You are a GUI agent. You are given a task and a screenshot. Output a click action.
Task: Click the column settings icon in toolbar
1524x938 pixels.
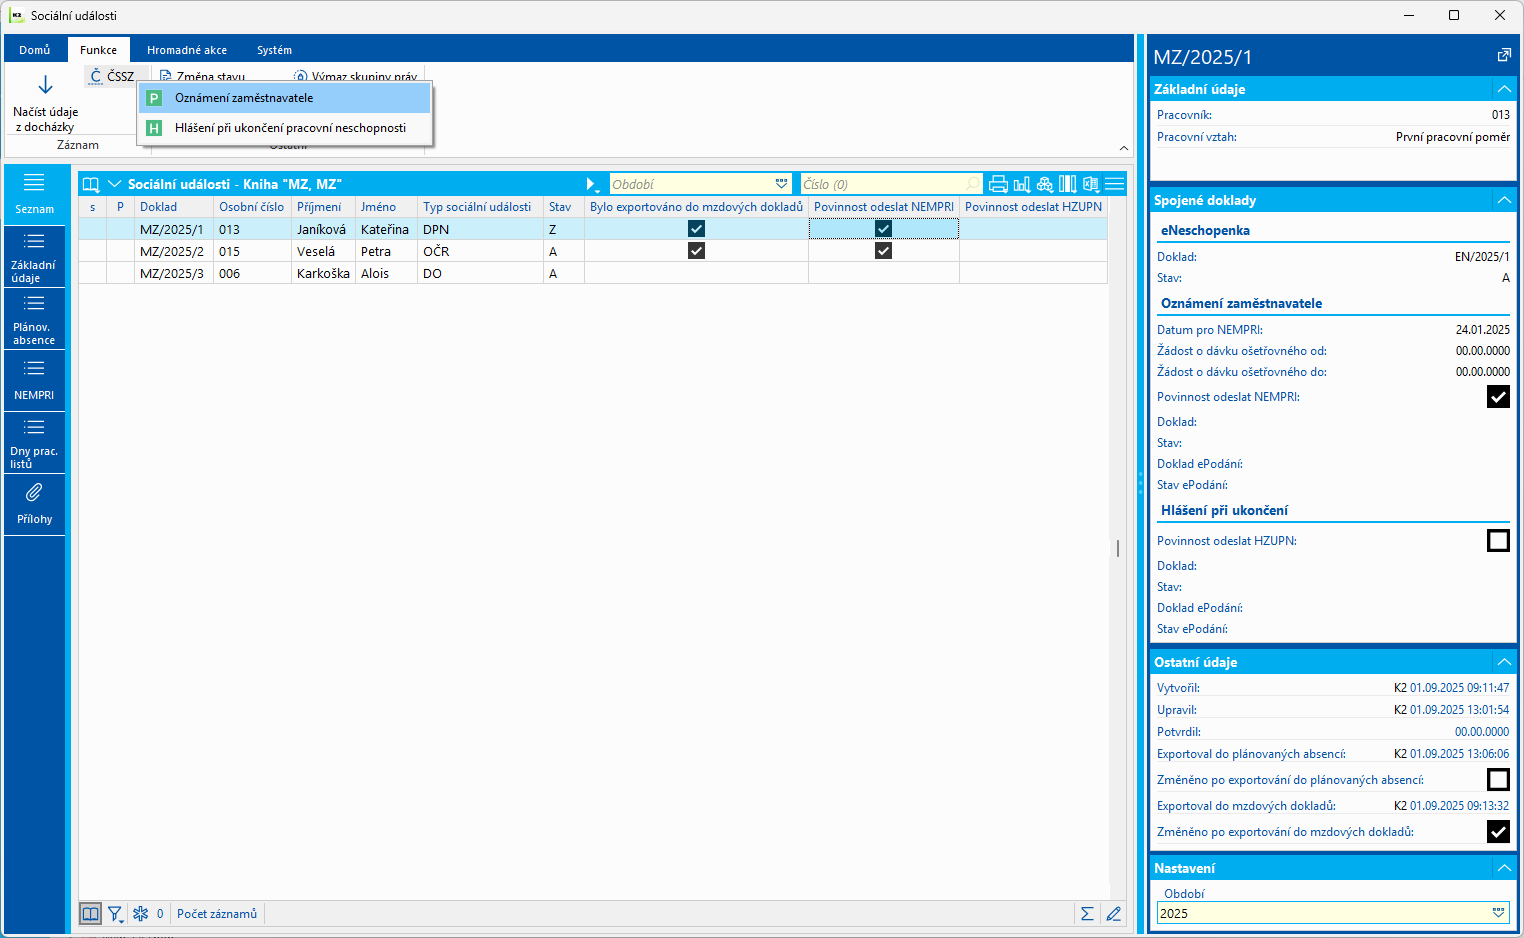(x=1068, y=184)
